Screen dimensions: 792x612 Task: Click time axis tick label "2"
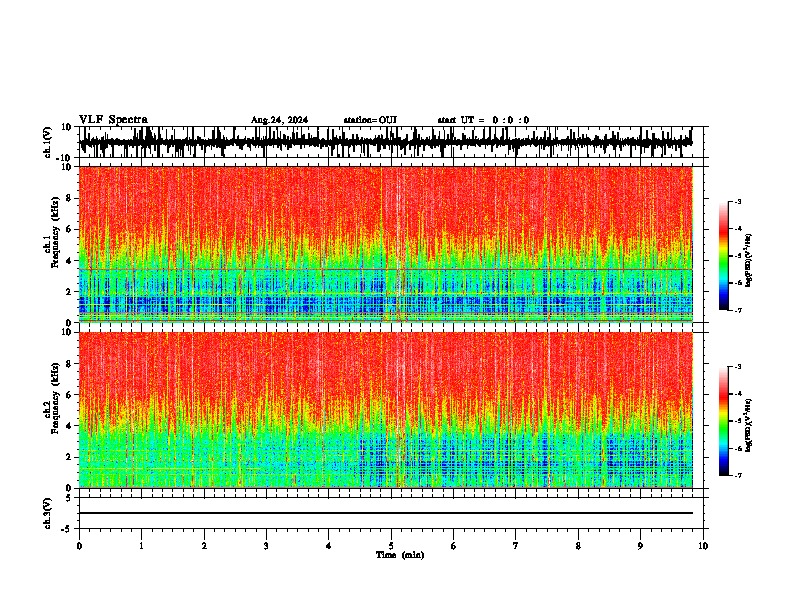pos(204,546)
